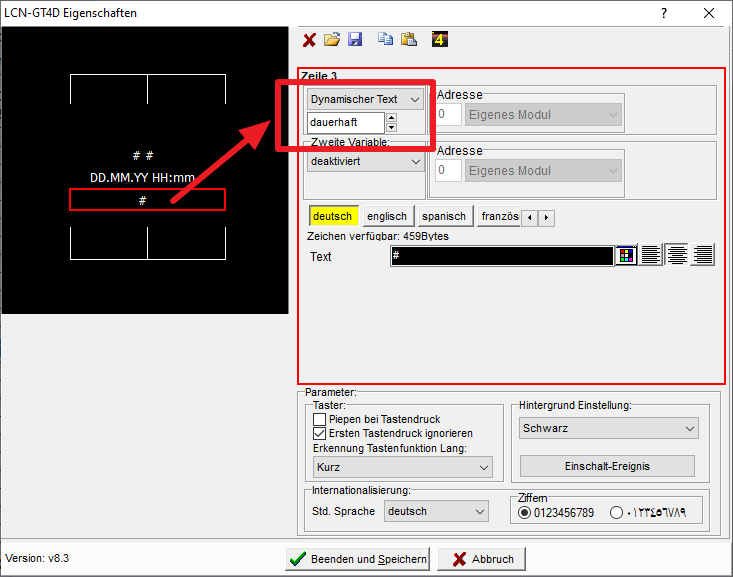This screenshot has width=733, height=577.
Task: Switch to the deutsch language tab
Action: coord(333,216)
